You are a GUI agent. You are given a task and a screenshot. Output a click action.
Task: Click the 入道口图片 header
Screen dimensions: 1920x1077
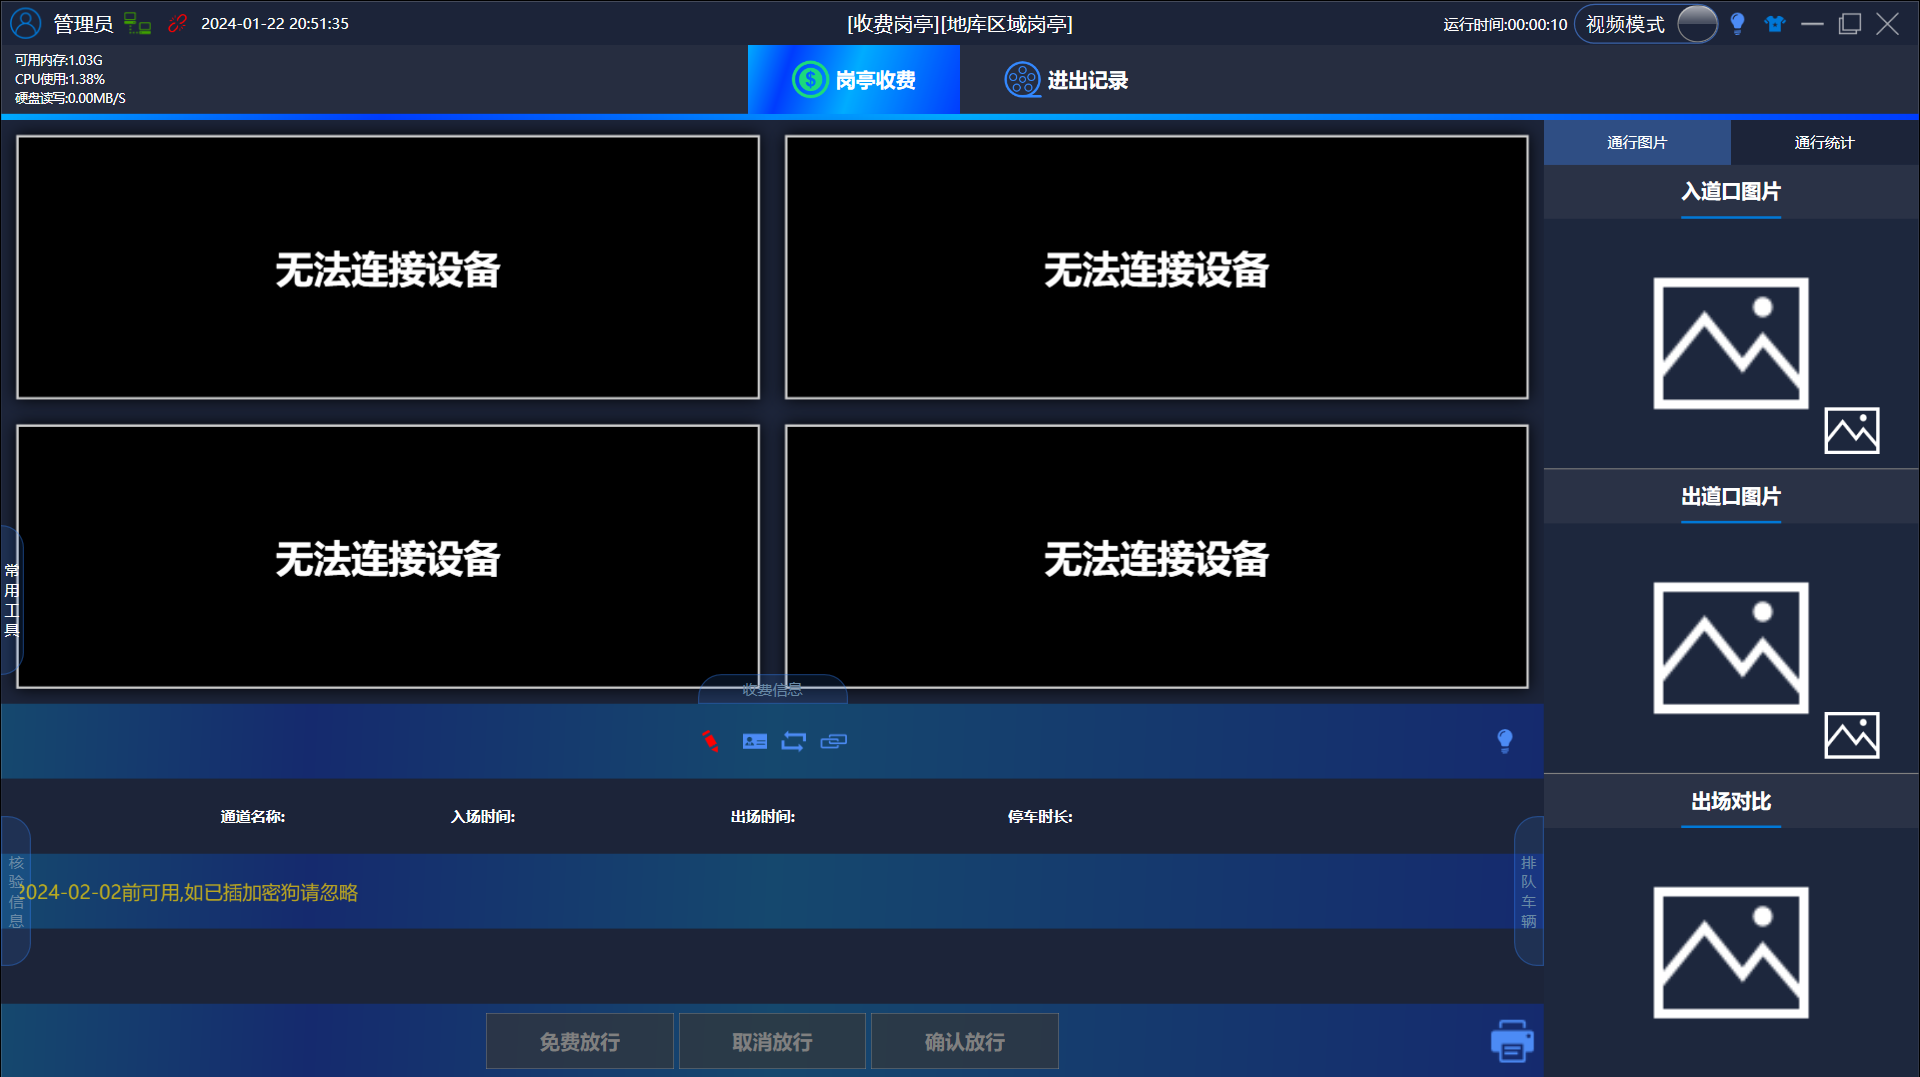coord(1731,191)
